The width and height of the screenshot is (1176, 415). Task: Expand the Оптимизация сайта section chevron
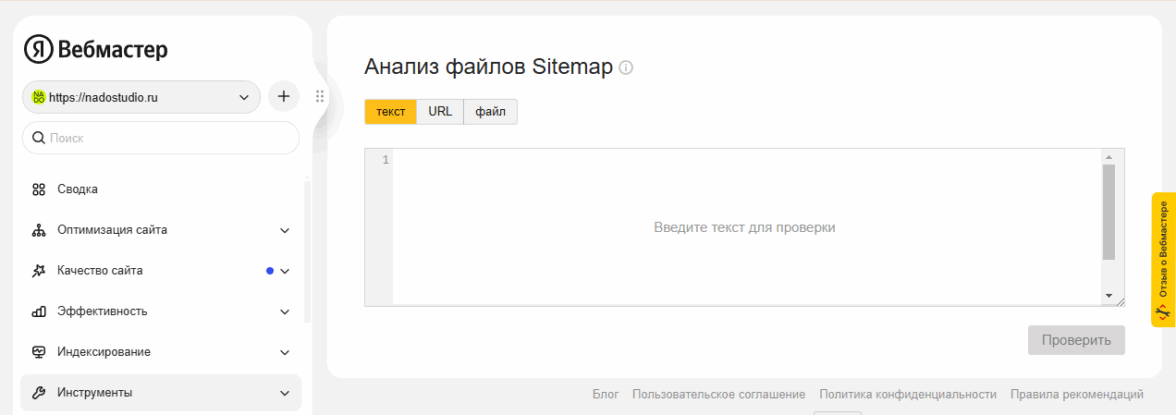pyautogui.click(x=285, y=230)
